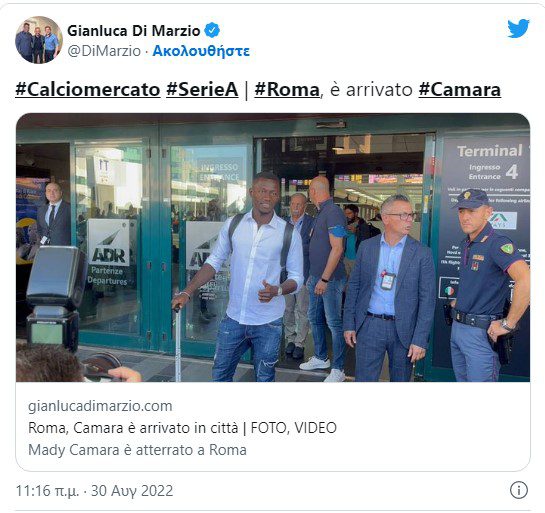The height and width of the screenshot is (513, 545).
Task: Click the gianlucadimarzio.com domain text
Action: (x=100, y=406)
